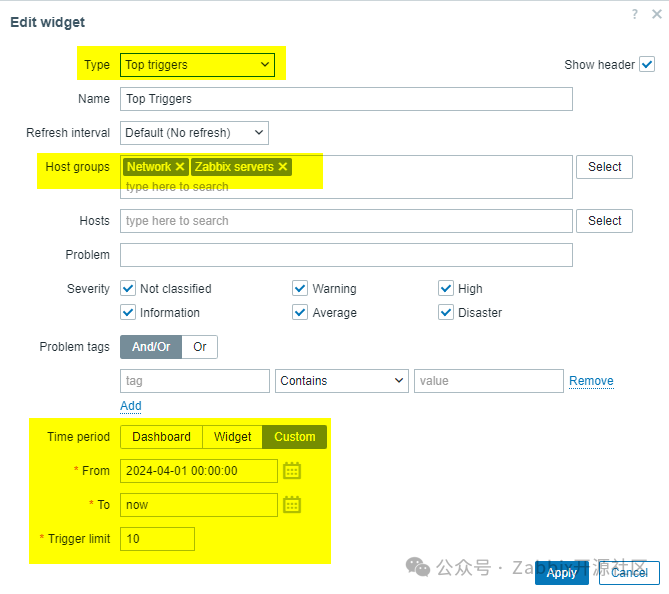
Task: Uncheck Information severity
Action: (x=128, y=312)
